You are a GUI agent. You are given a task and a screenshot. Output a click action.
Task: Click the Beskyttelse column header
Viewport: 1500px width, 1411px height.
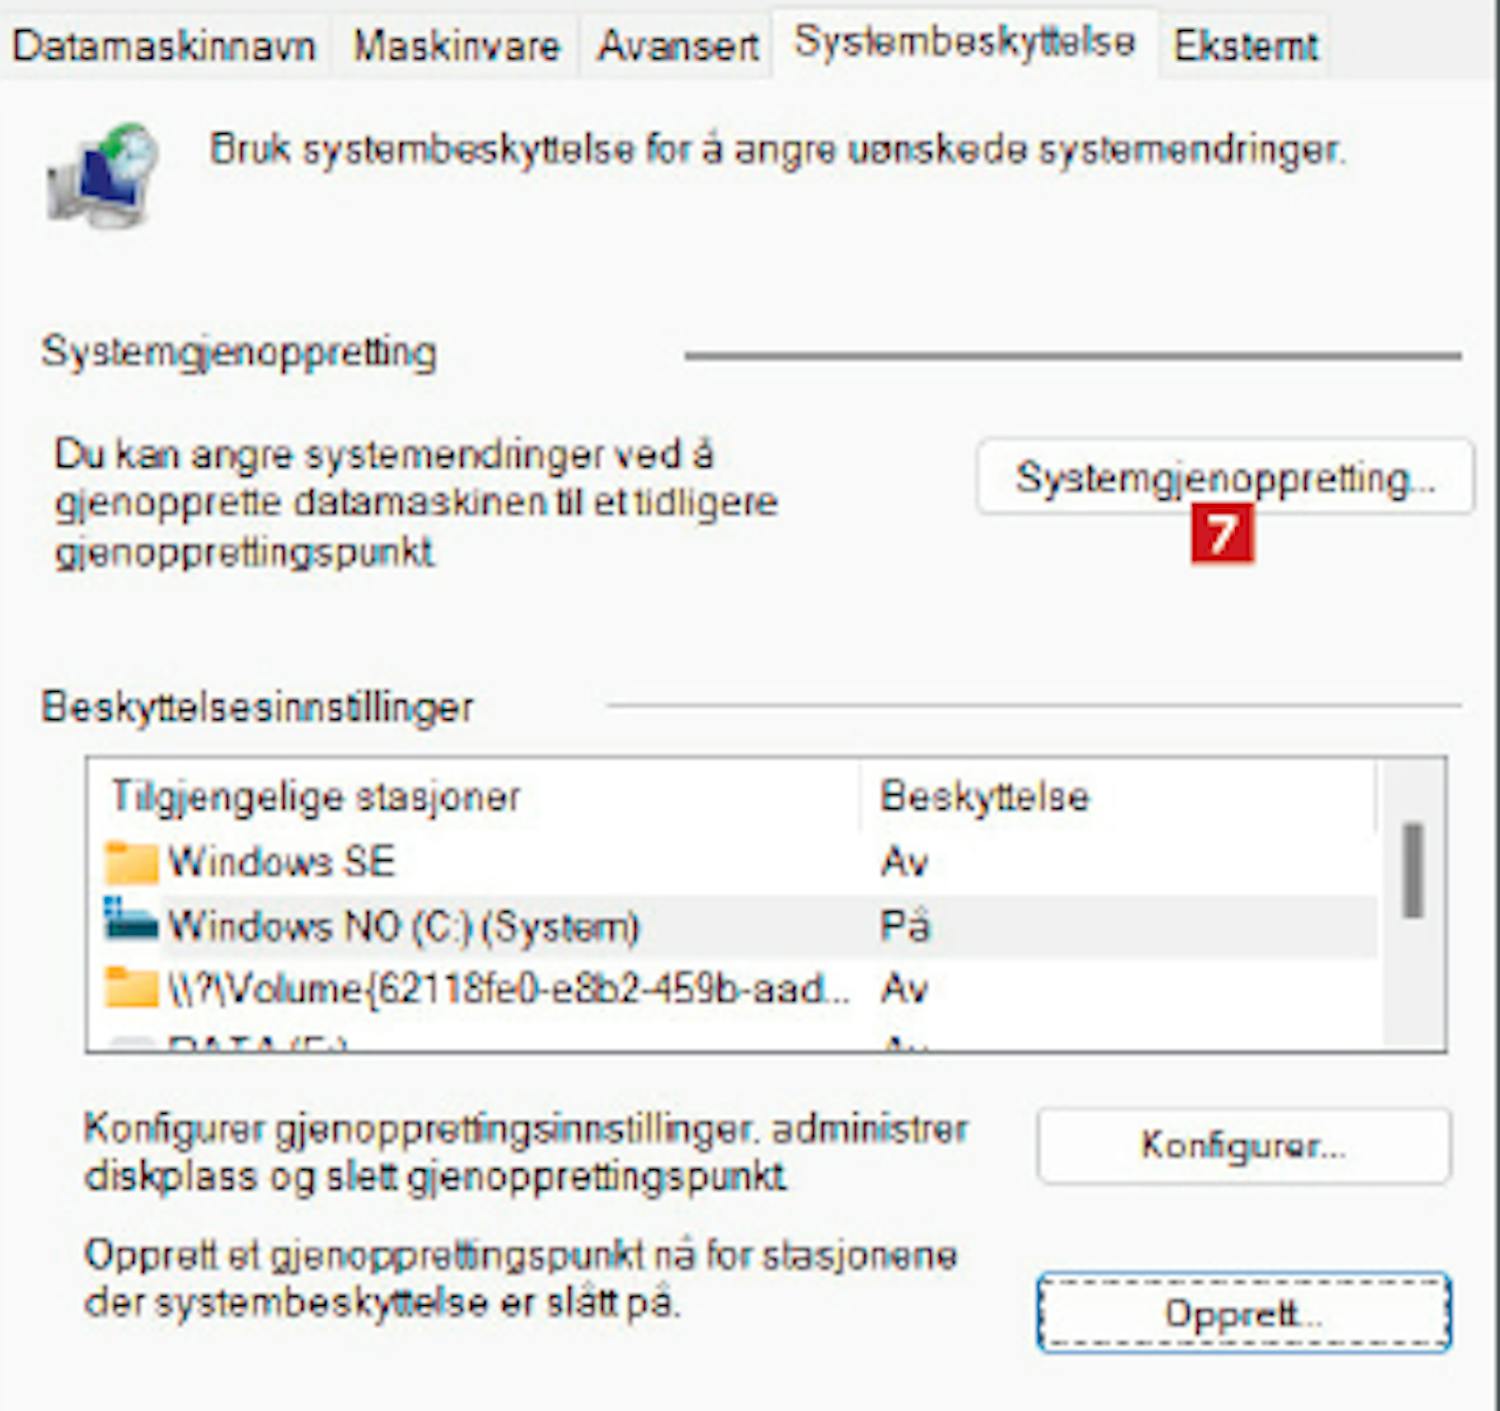point(984,797)
